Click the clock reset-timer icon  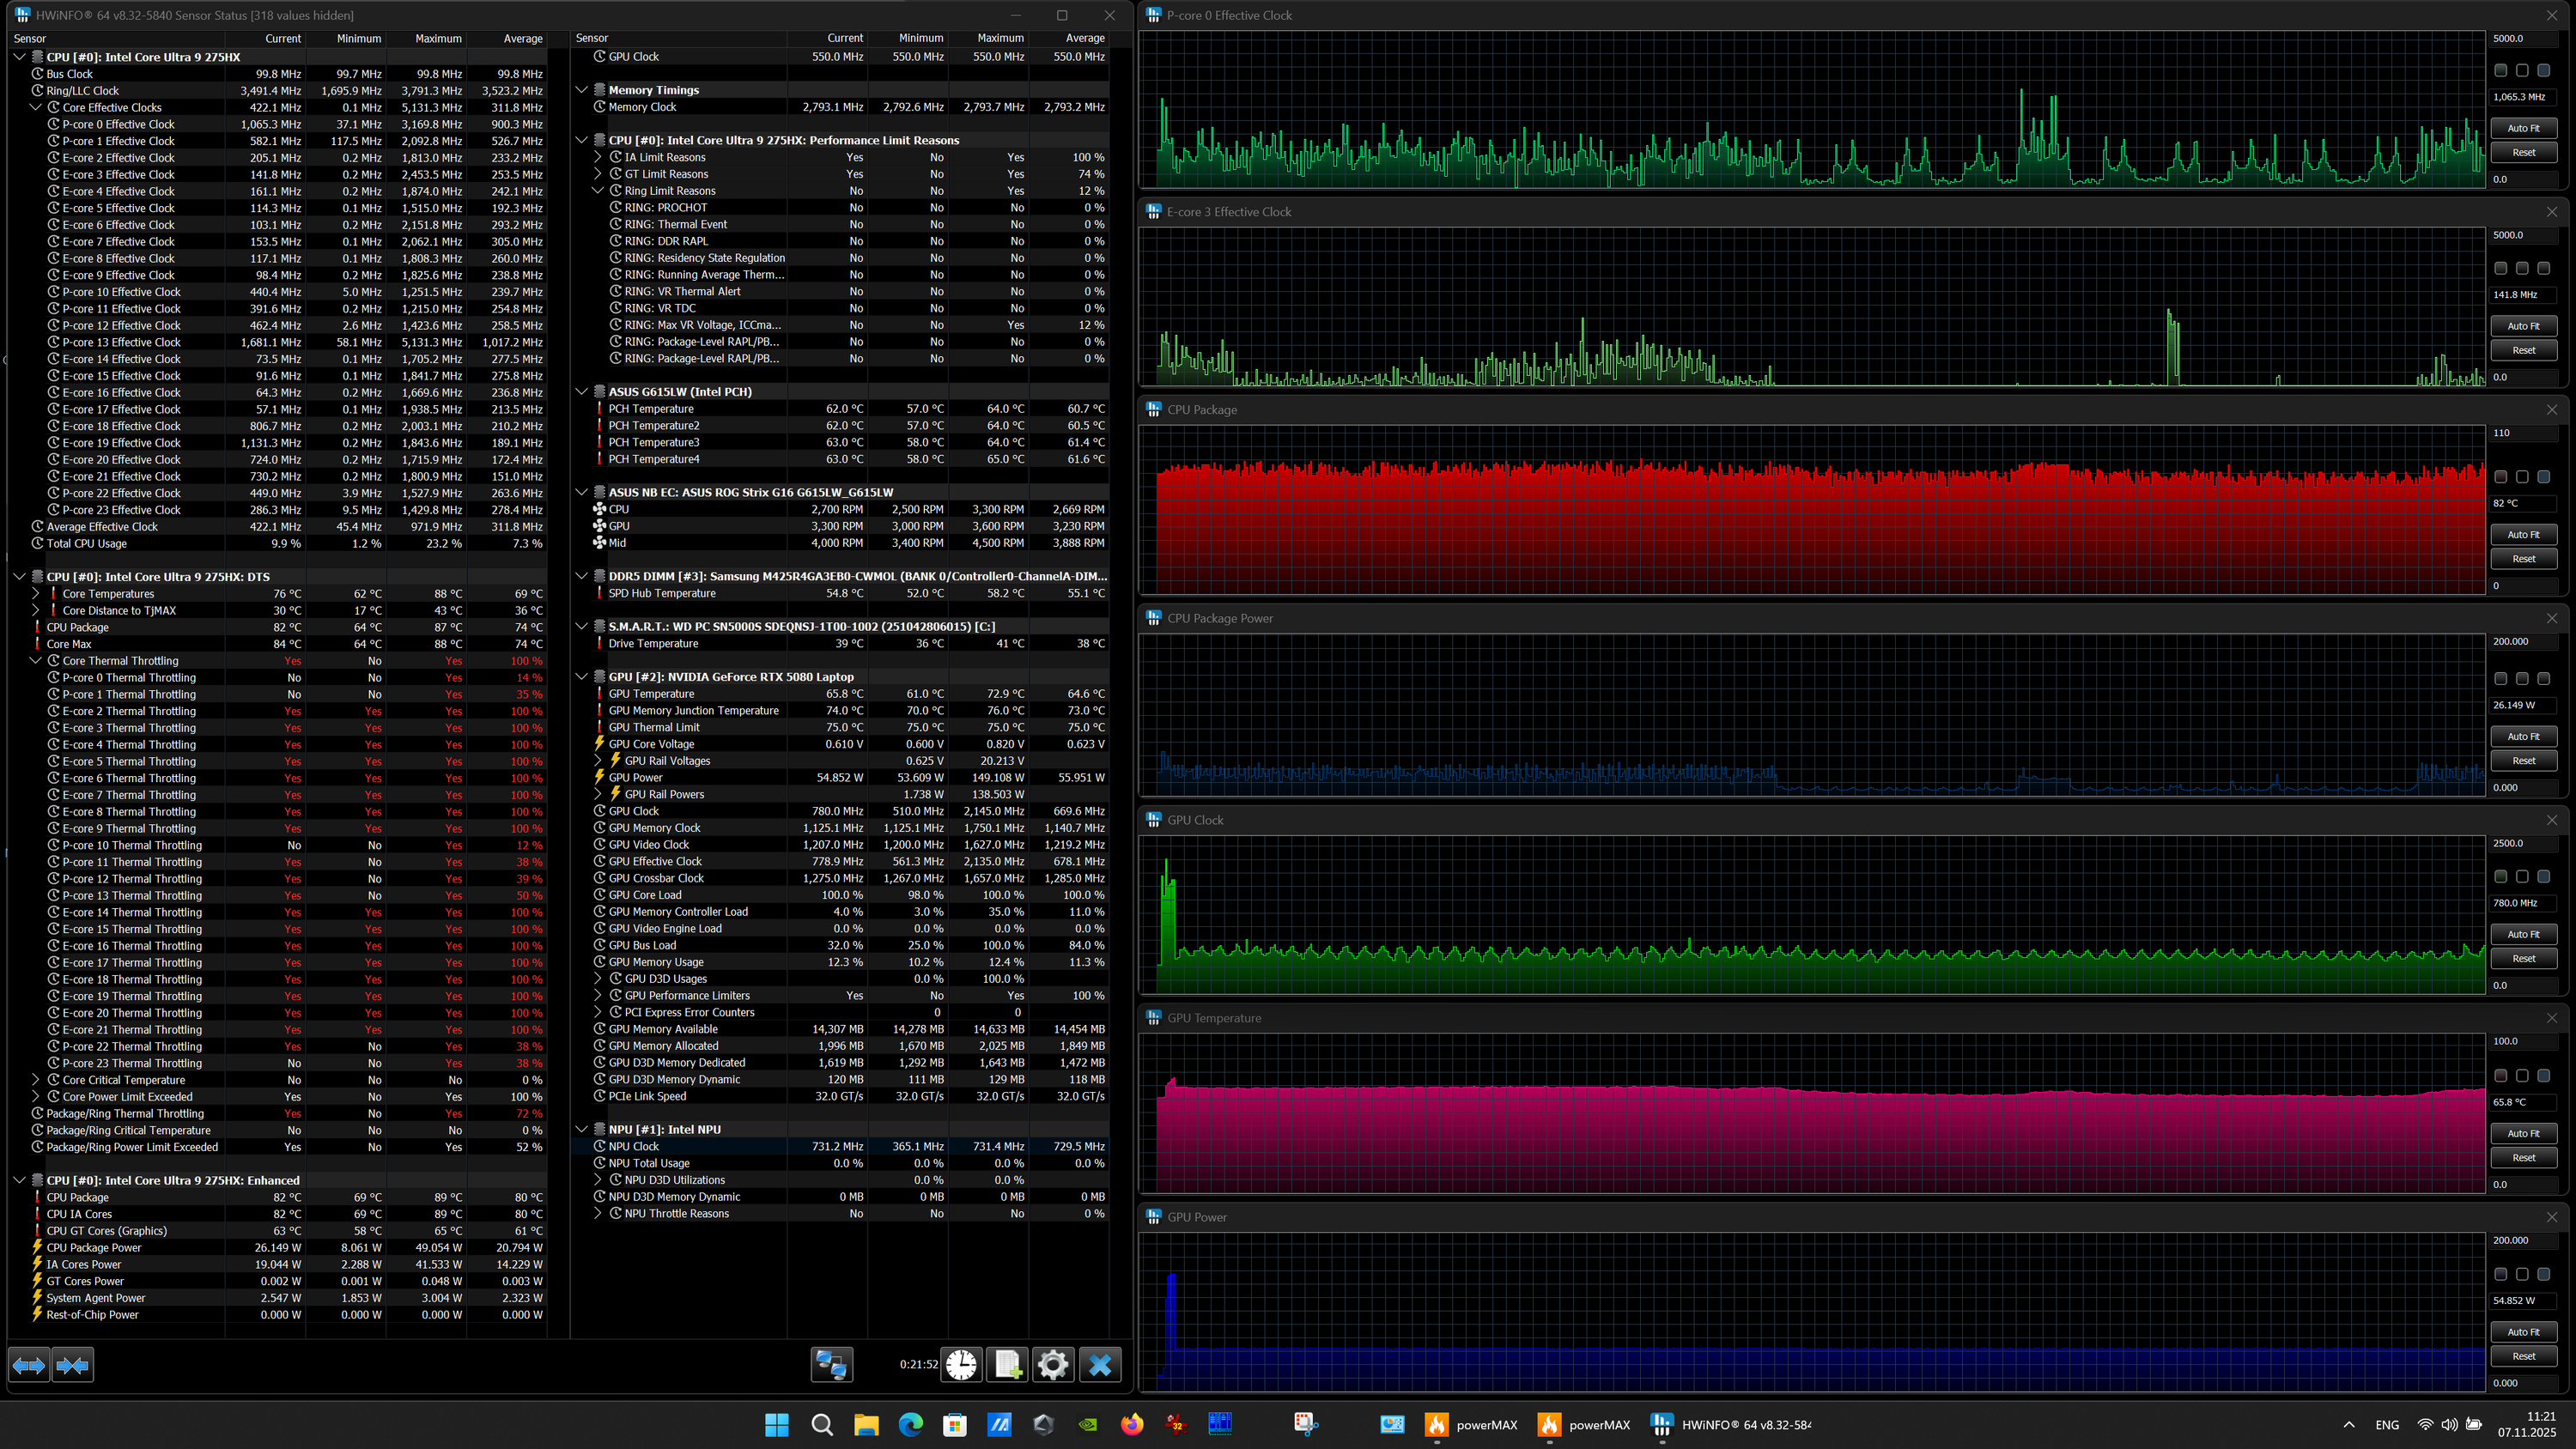point(962,1365)
